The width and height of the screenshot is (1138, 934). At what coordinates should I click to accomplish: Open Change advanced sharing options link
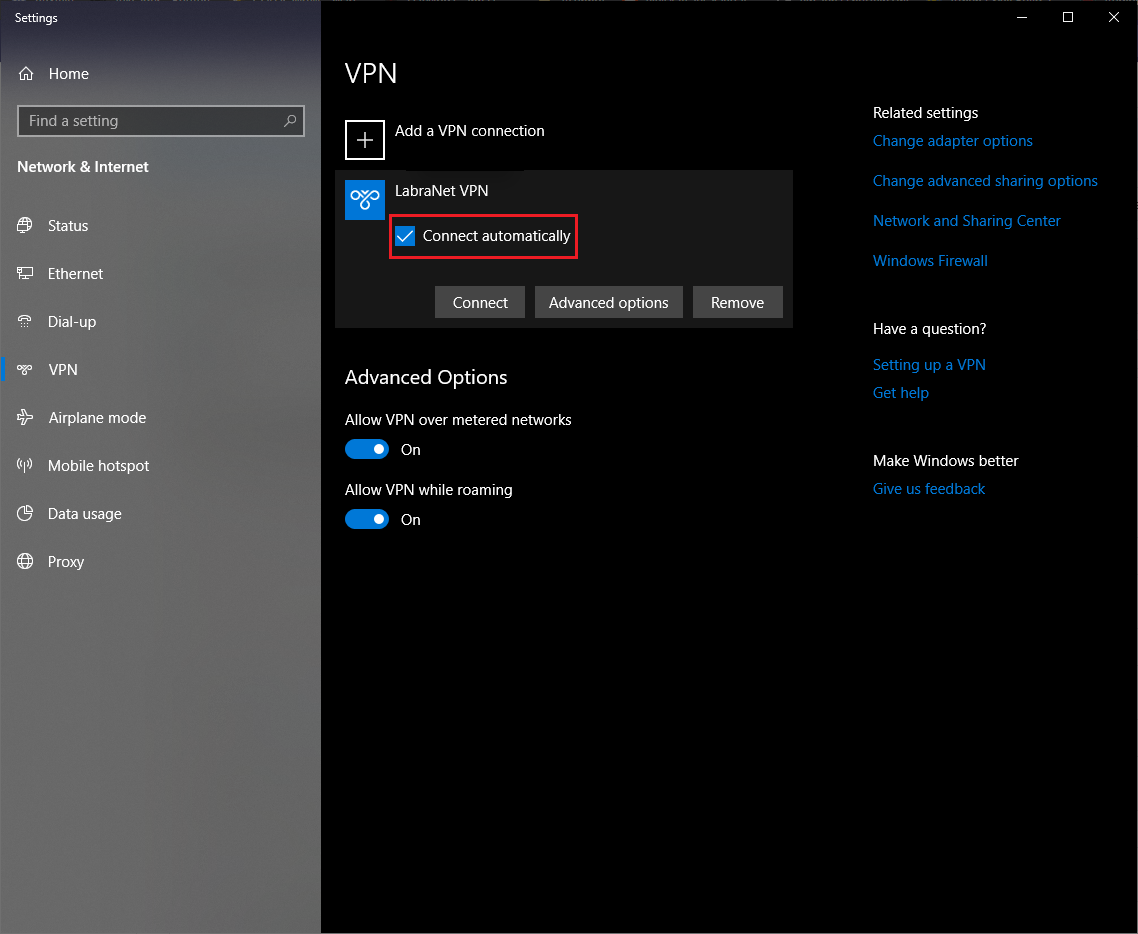pyautogui.click(x=985, y=181)
